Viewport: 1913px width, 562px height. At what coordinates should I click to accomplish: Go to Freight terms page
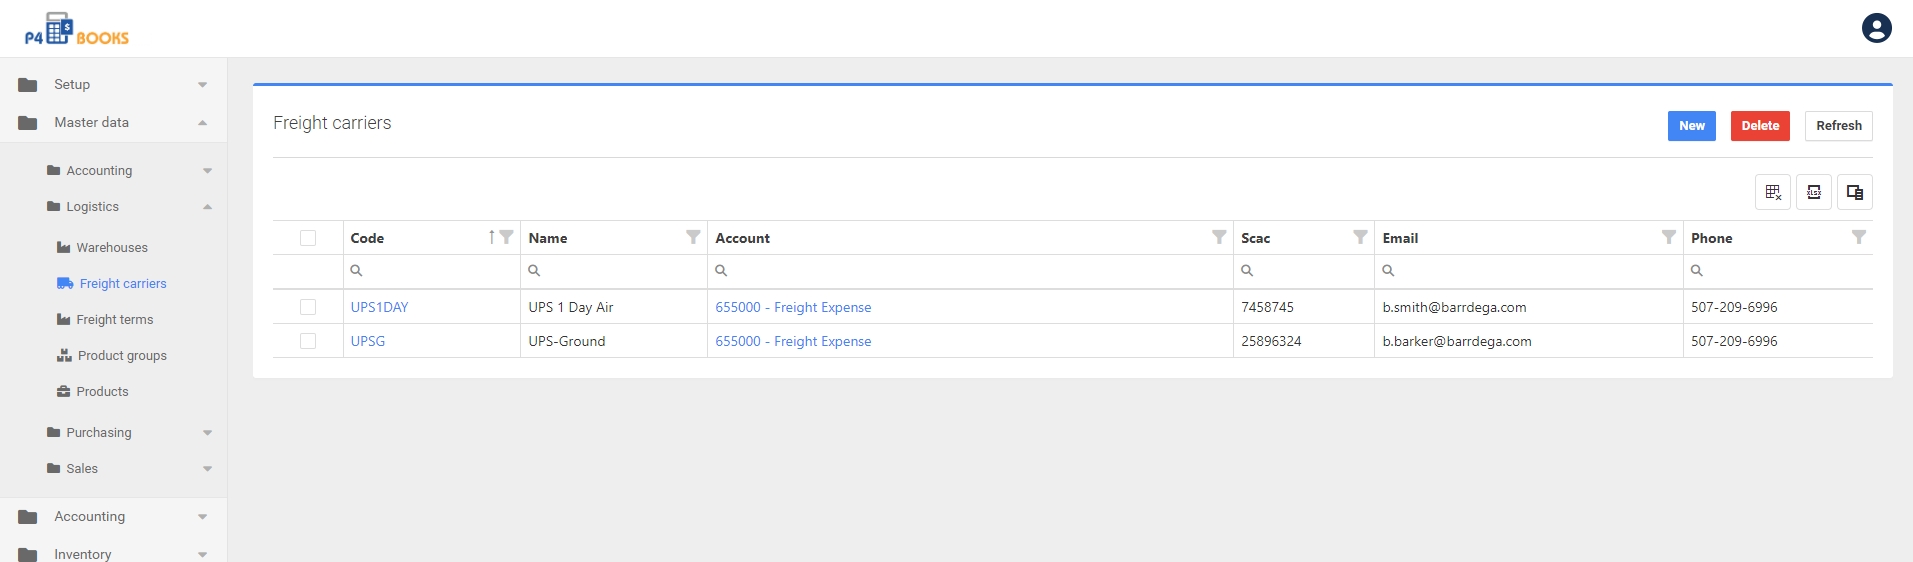[x=114, y=319]
